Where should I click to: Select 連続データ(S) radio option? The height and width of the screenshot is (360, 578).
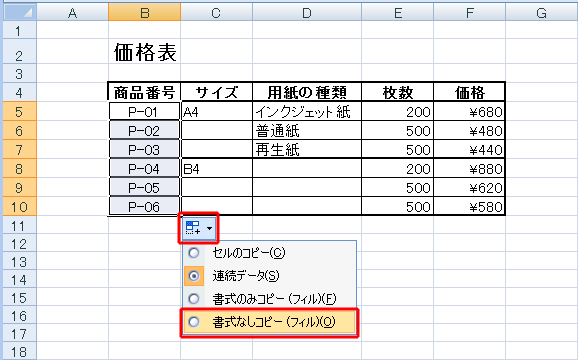click(x=270, y=276)
